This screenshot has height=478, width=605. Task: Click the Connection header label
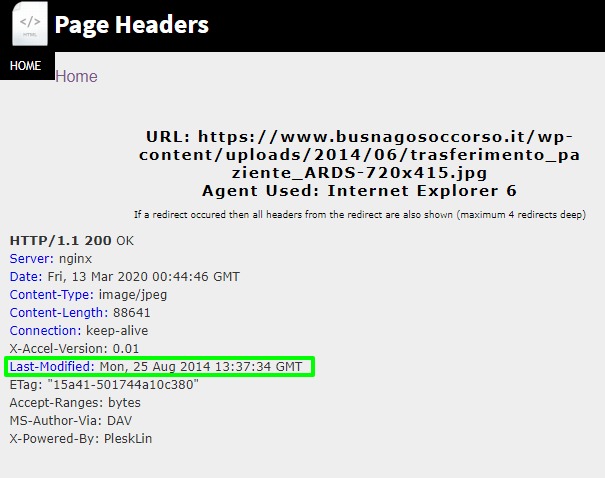[46, 331]
